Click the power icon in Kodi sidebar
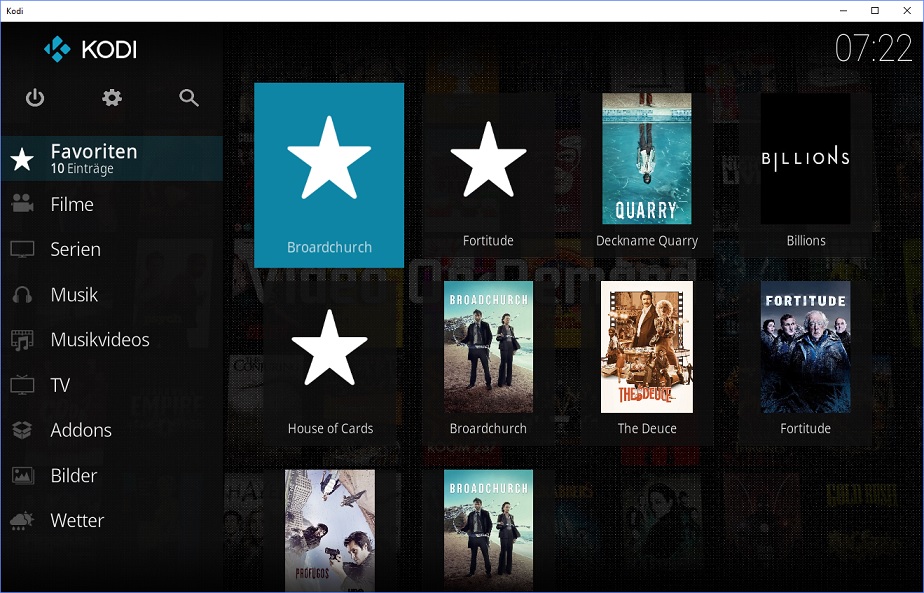 [35, 97]
